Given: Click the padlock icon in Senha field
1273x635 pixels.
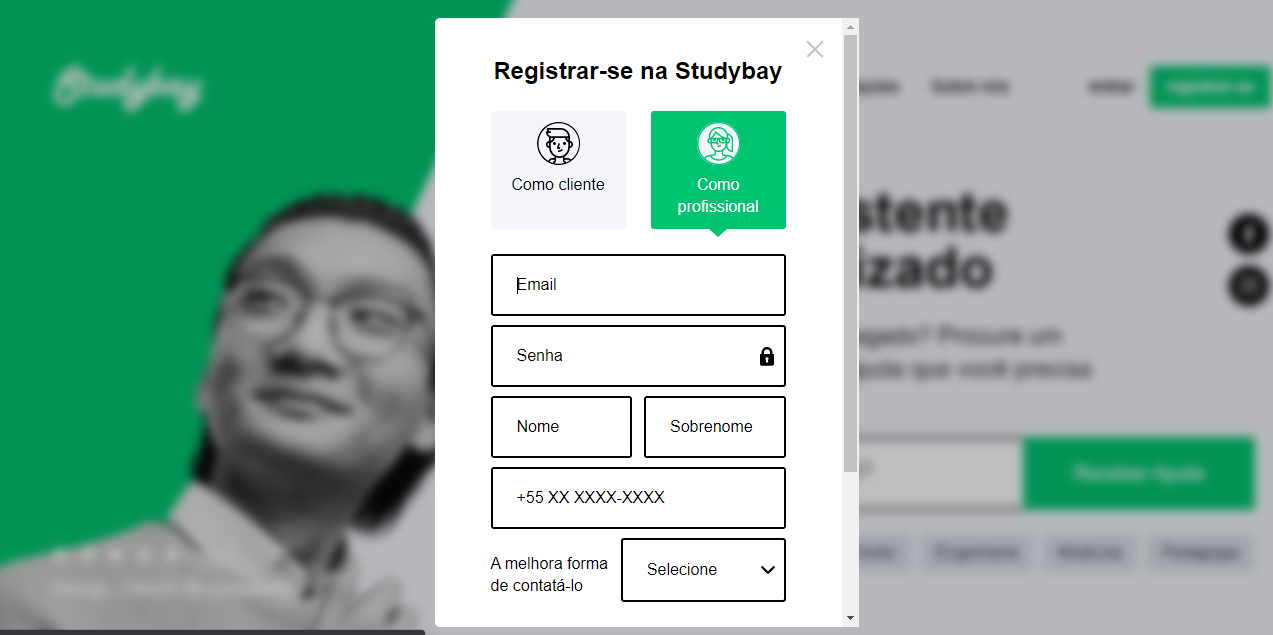Looking at the screenshot, I should coord(767,356).
